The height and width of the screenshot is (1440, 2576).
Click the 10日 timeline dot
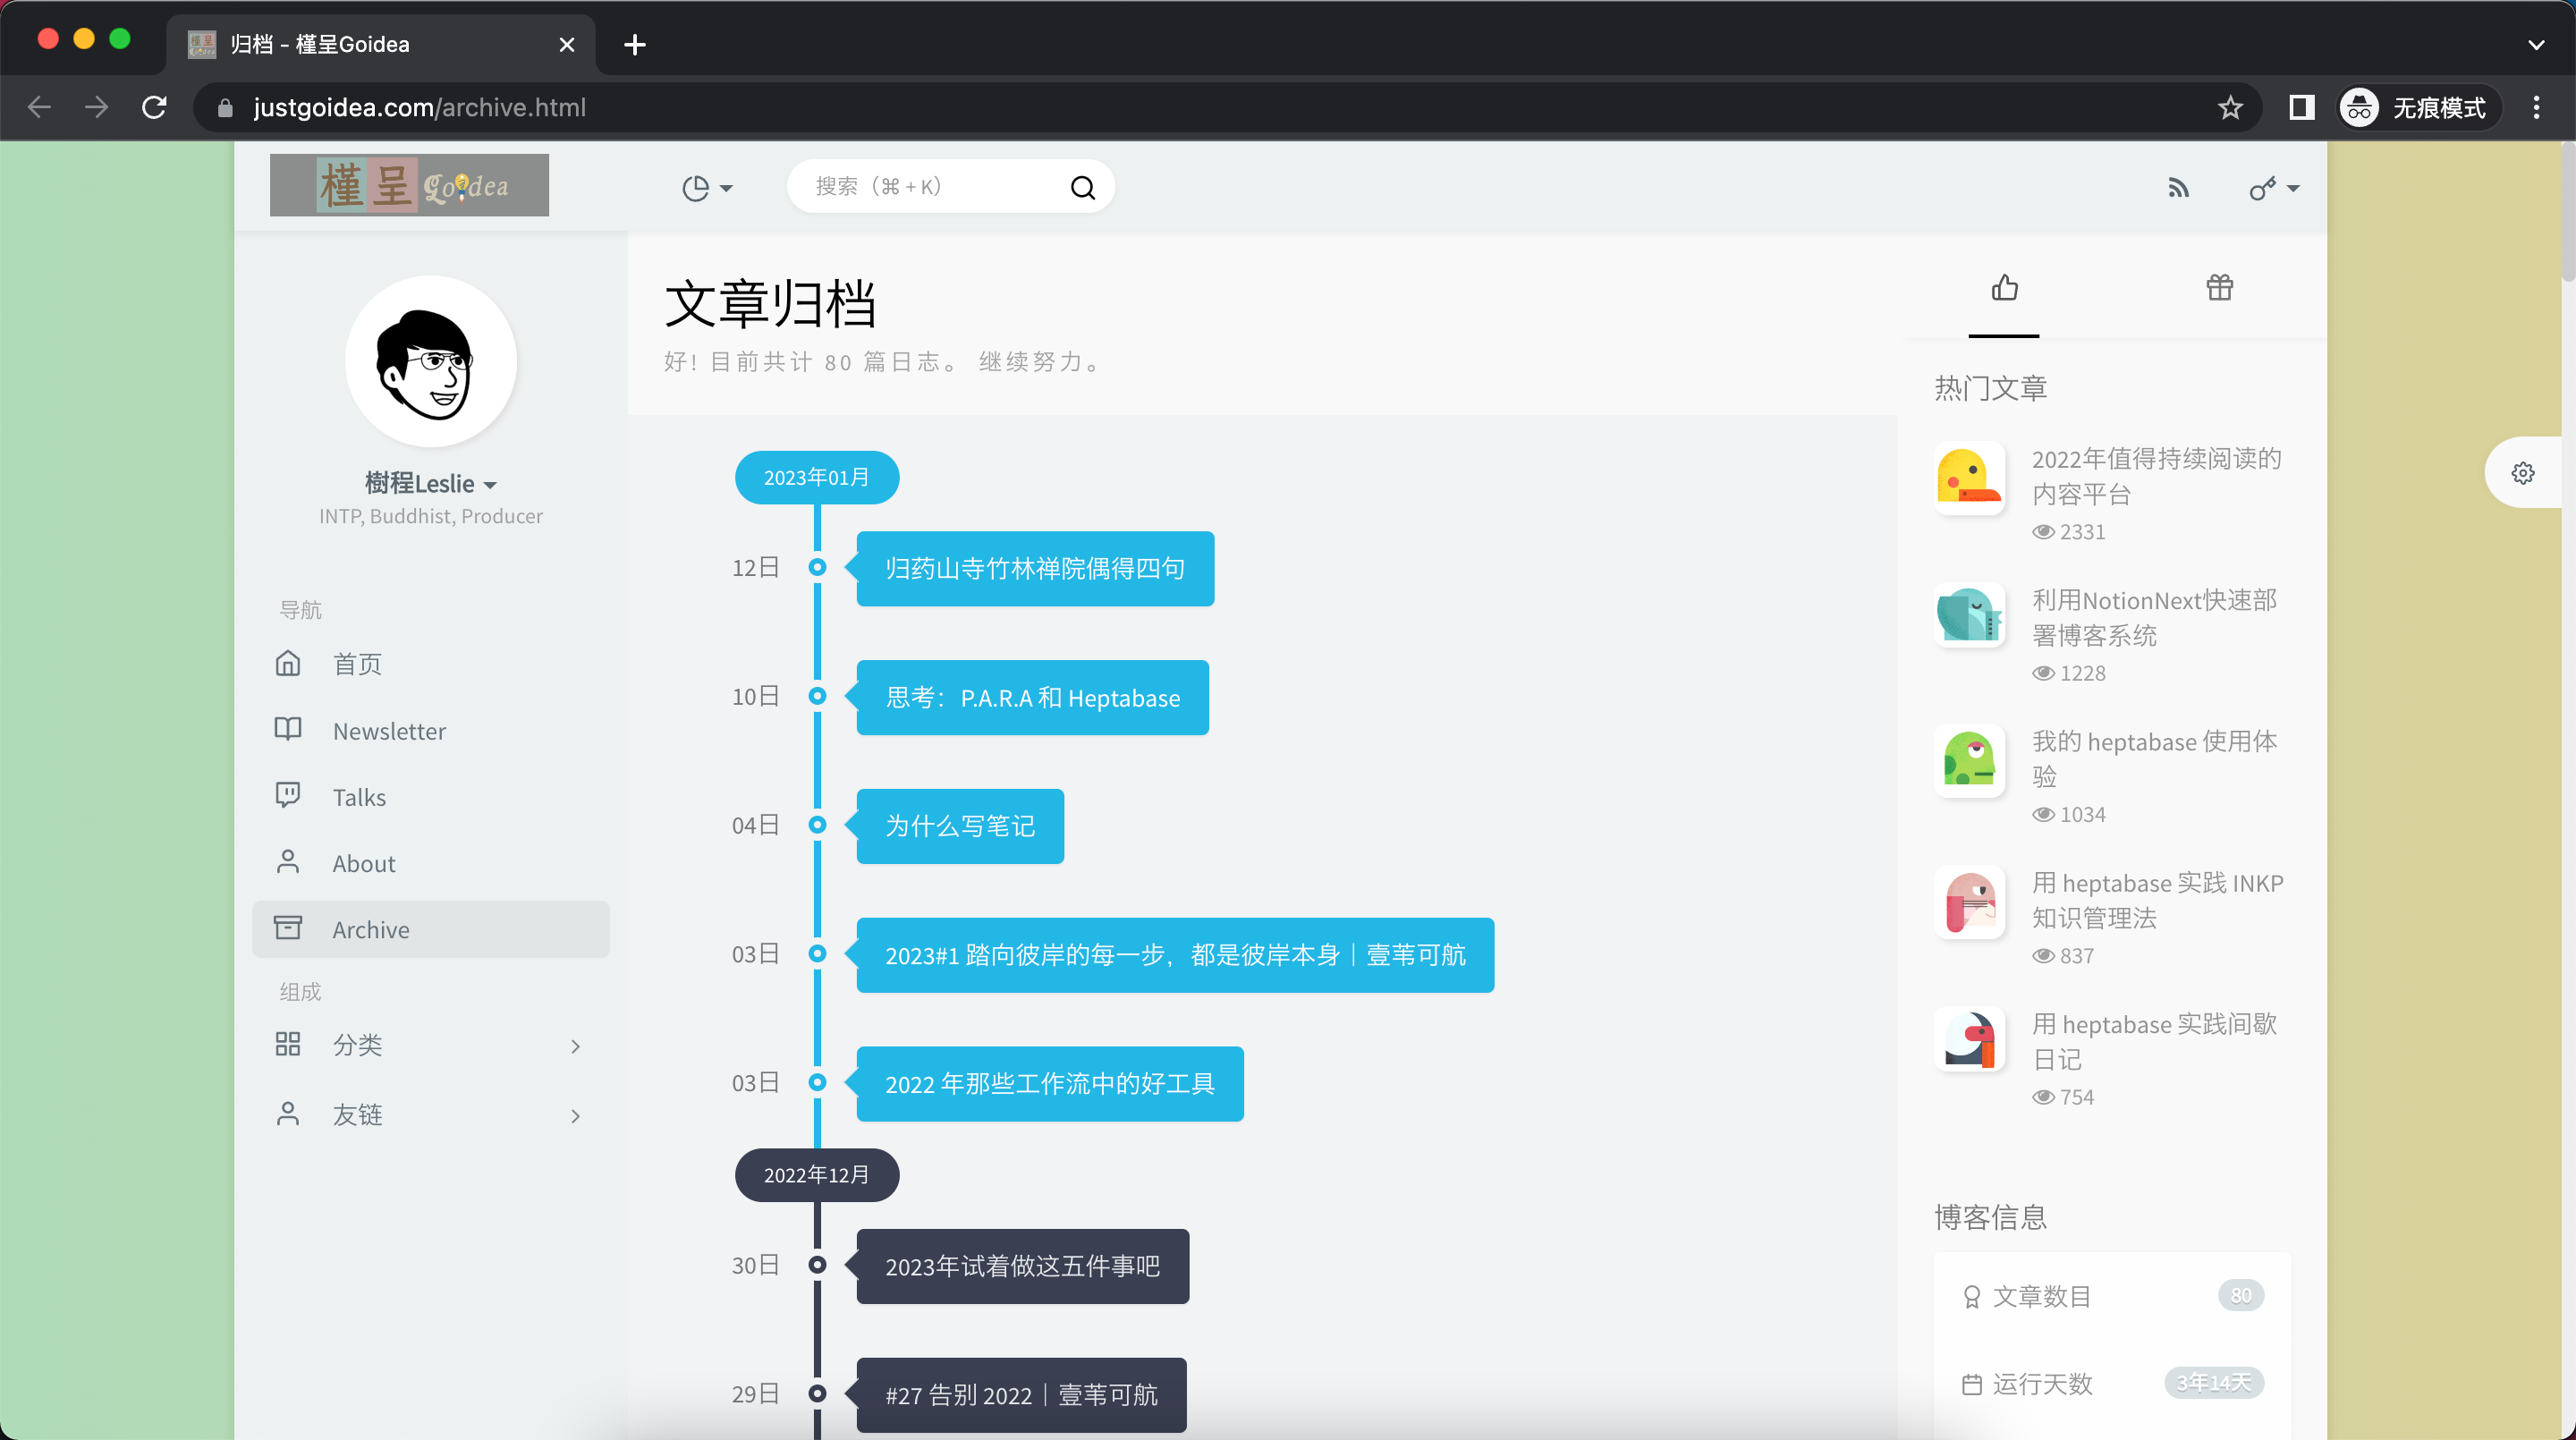[x=817, y=696]
